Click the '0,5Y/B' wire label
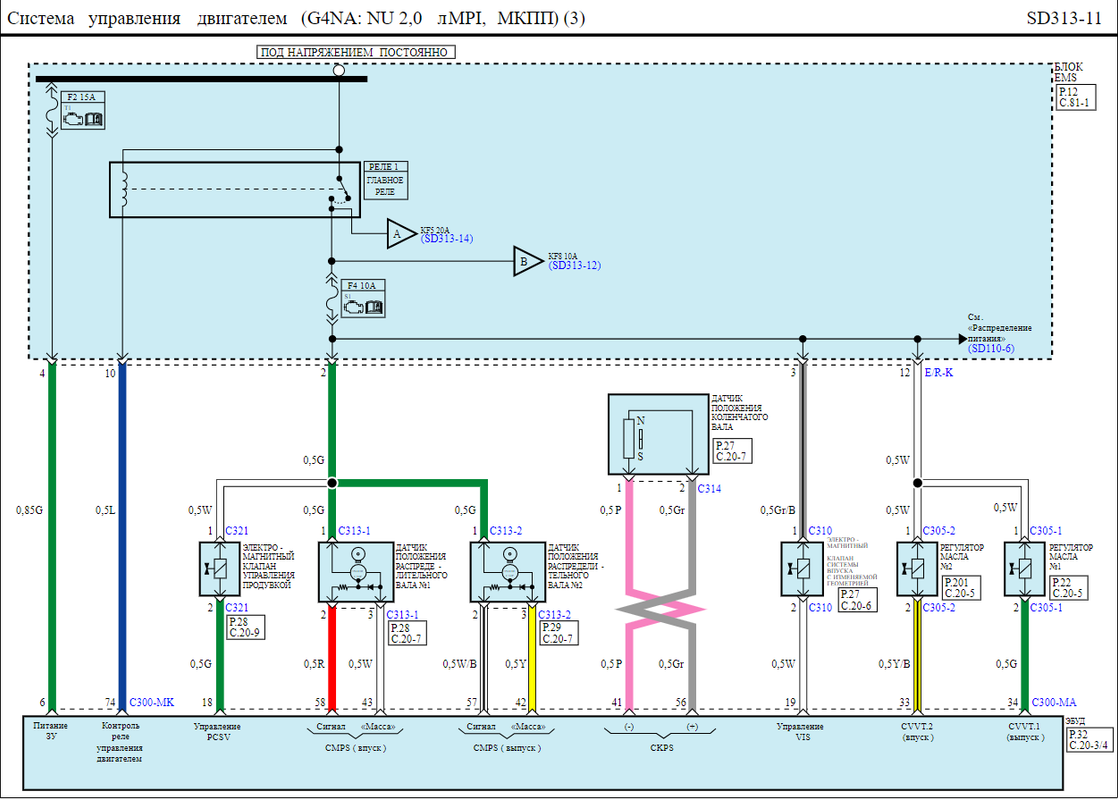Viewport: 1118px width, 800px height. pyautogui.click(x=894, y=664)
